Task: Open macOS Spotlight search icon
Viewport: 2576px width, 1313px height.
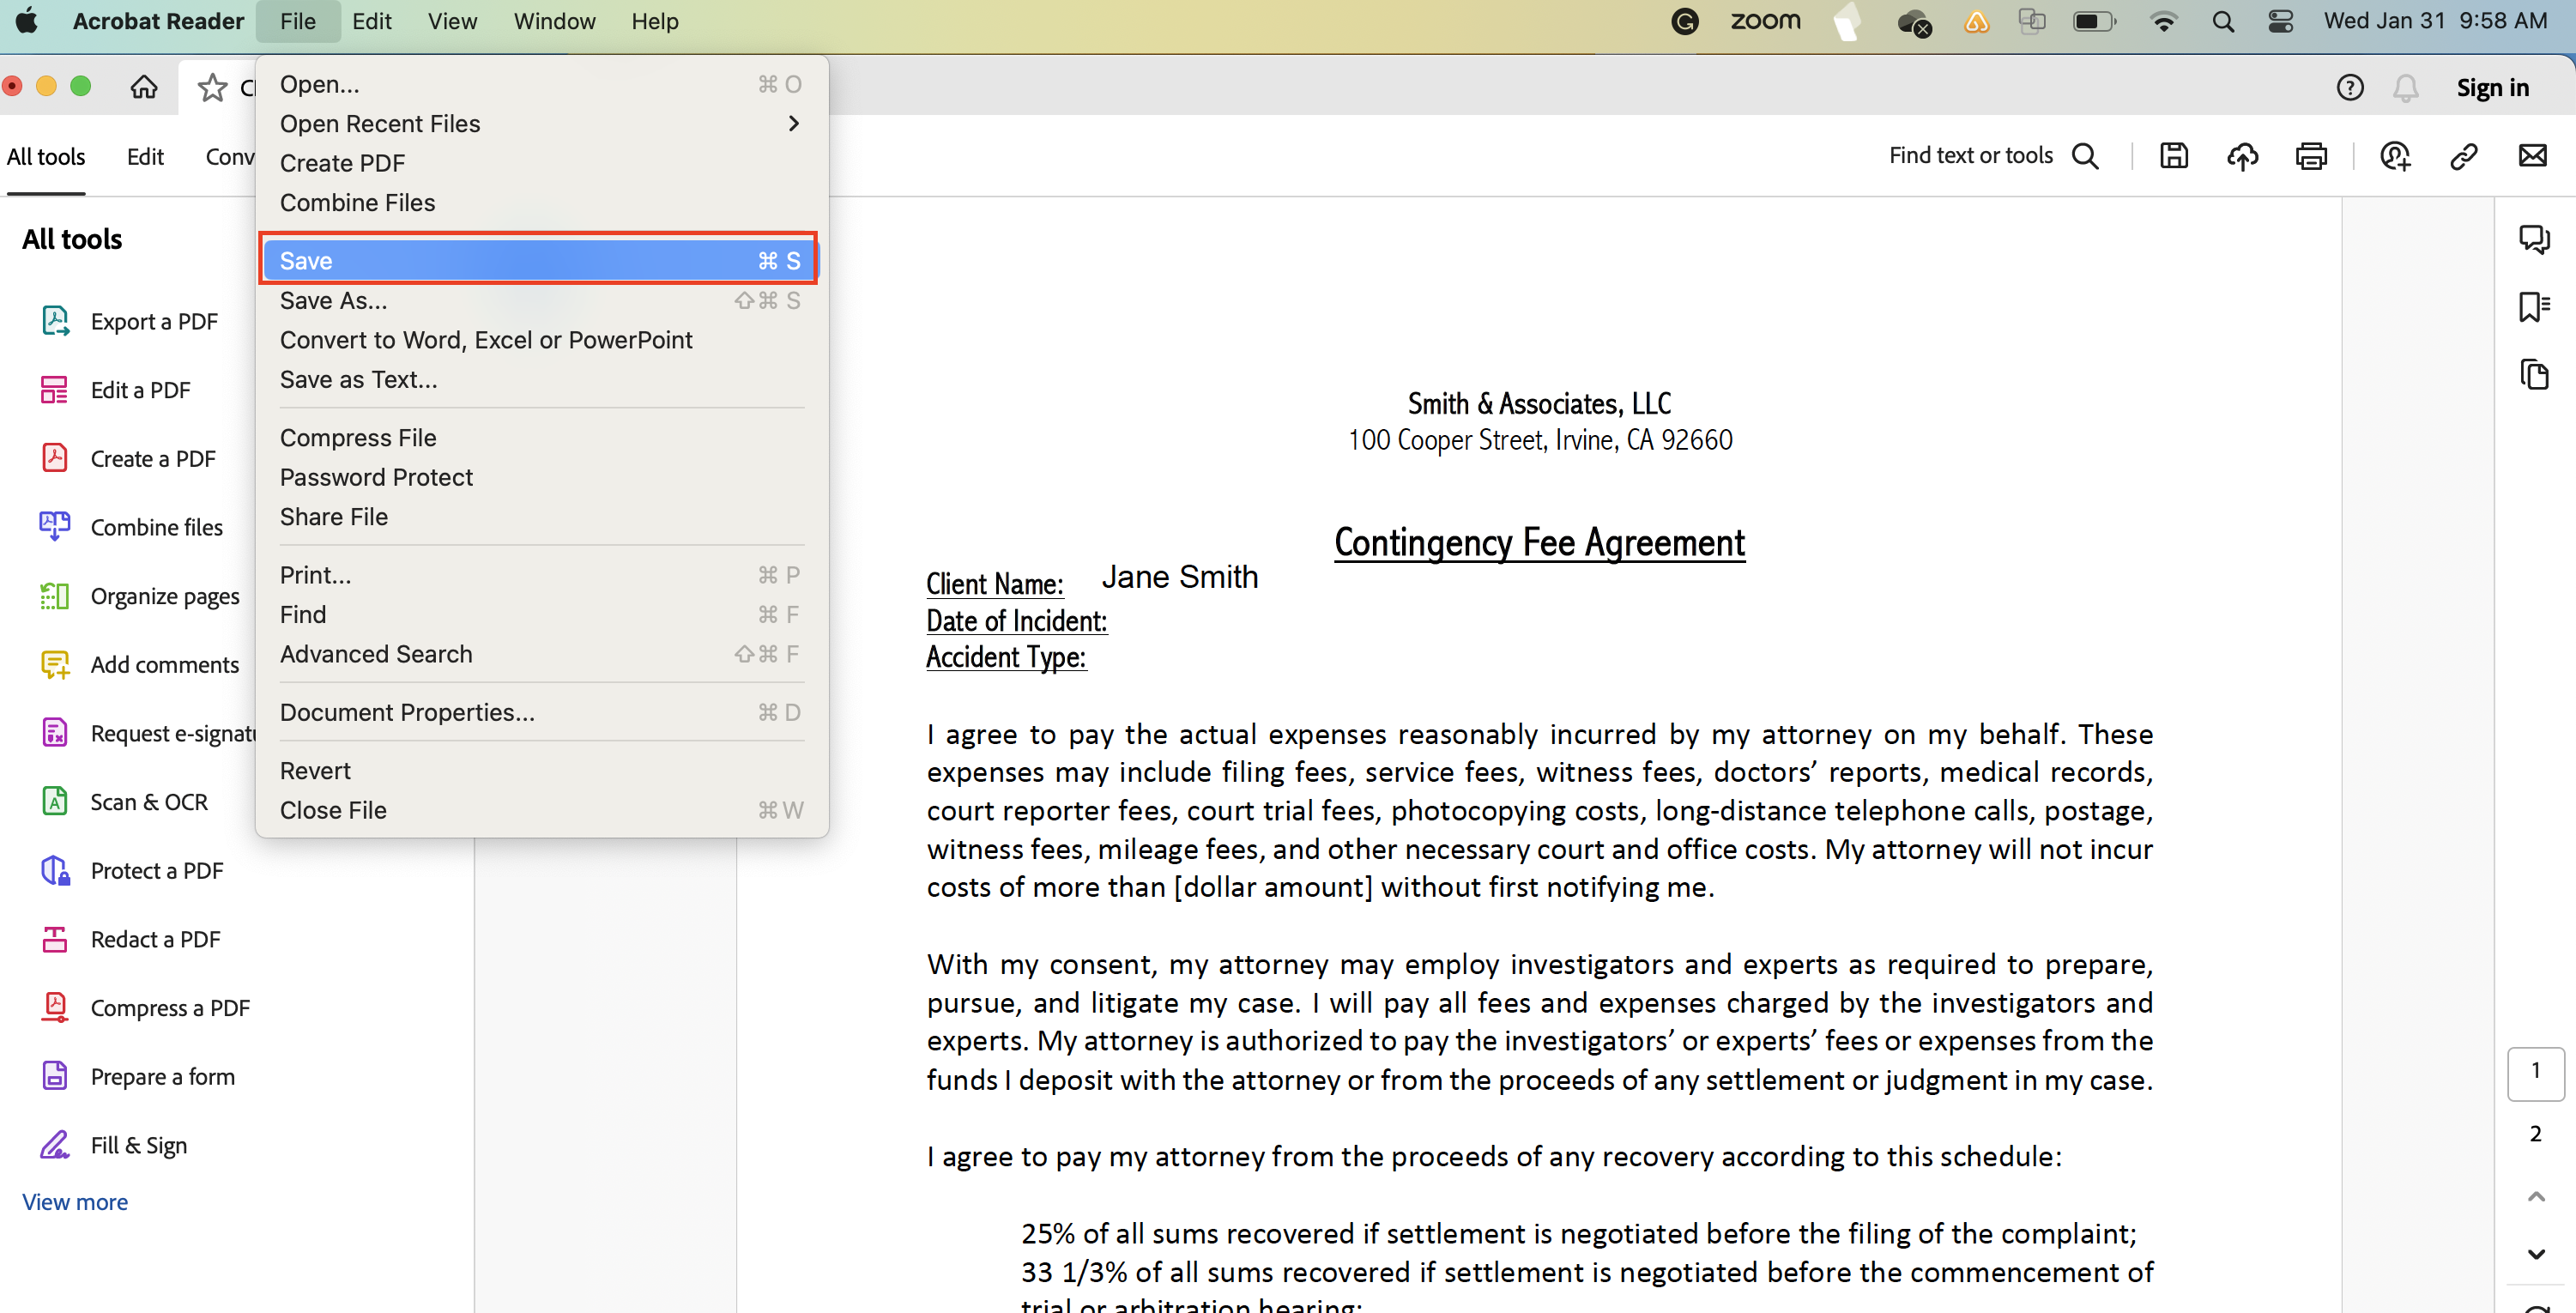Action: [2222, 21]
